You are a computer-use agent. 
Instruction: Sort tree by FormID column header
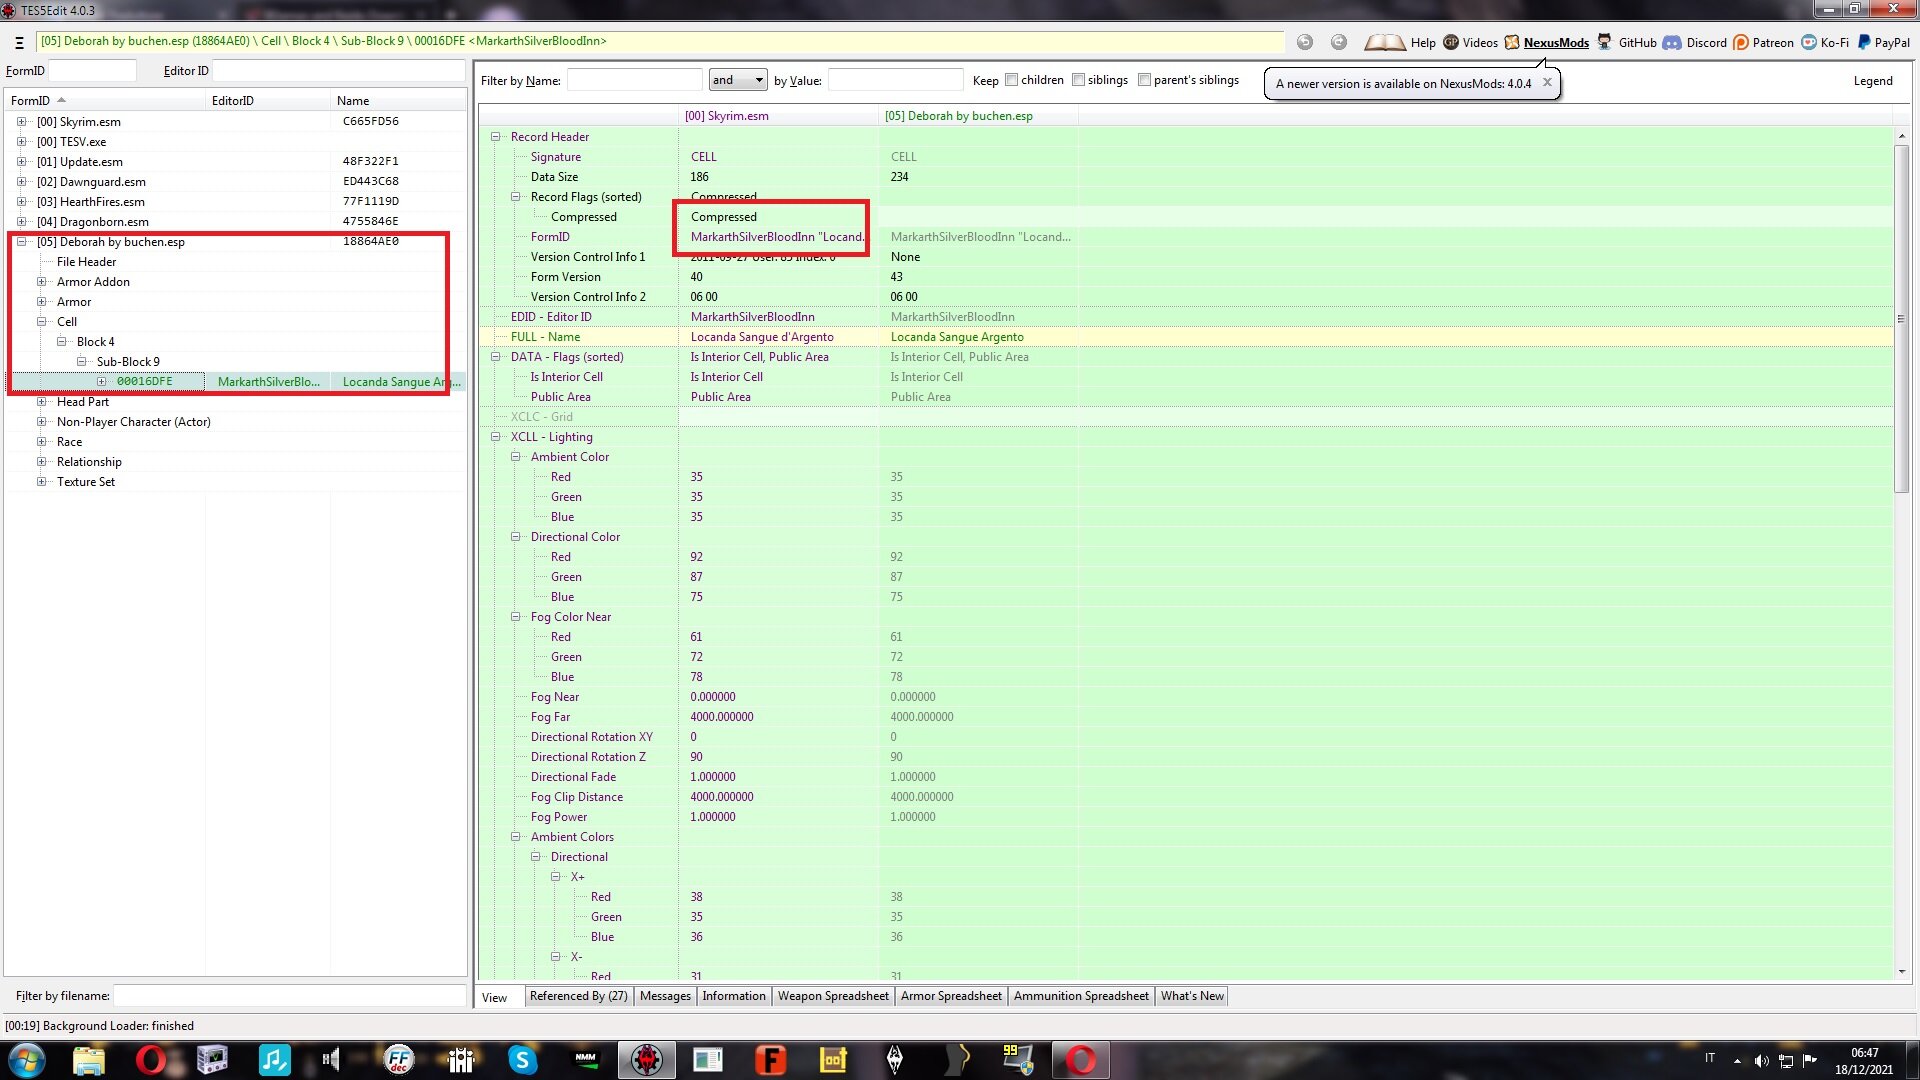pyautogui.click(x=105, y=100)
